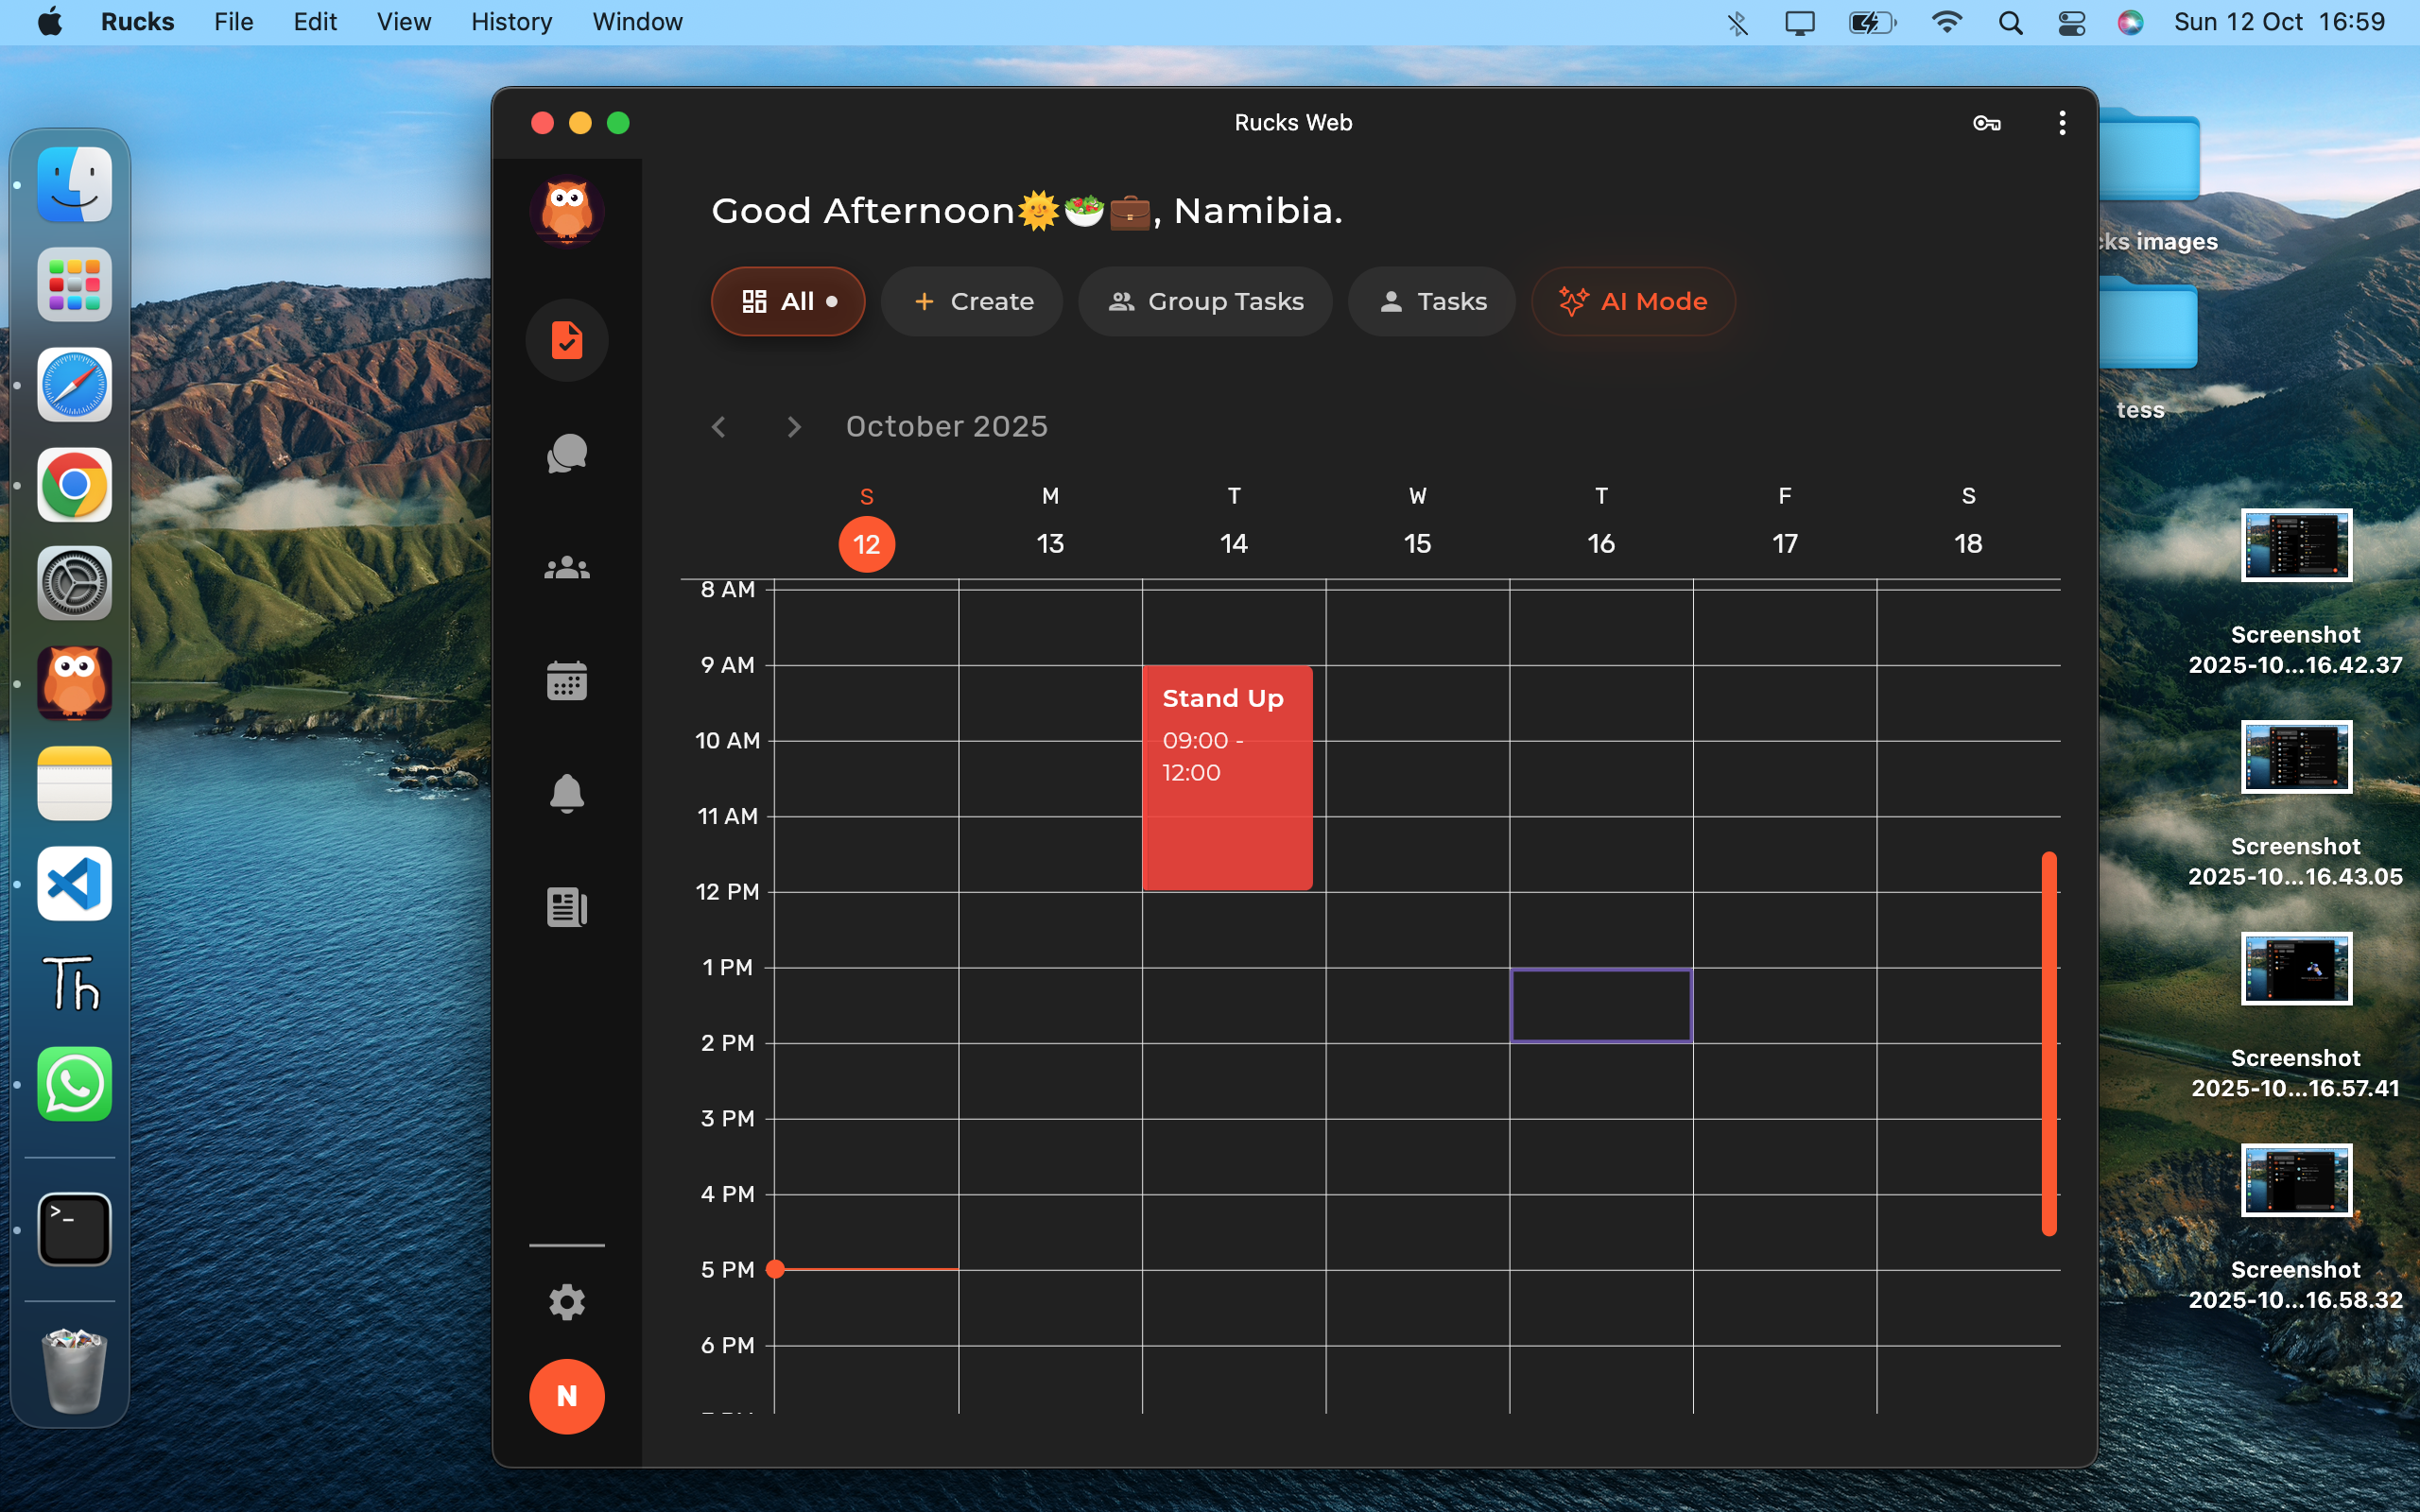Select the Group Tasks filter
The width and height of the screenshot is (2420, 1512).
[x=1205, y=301]
